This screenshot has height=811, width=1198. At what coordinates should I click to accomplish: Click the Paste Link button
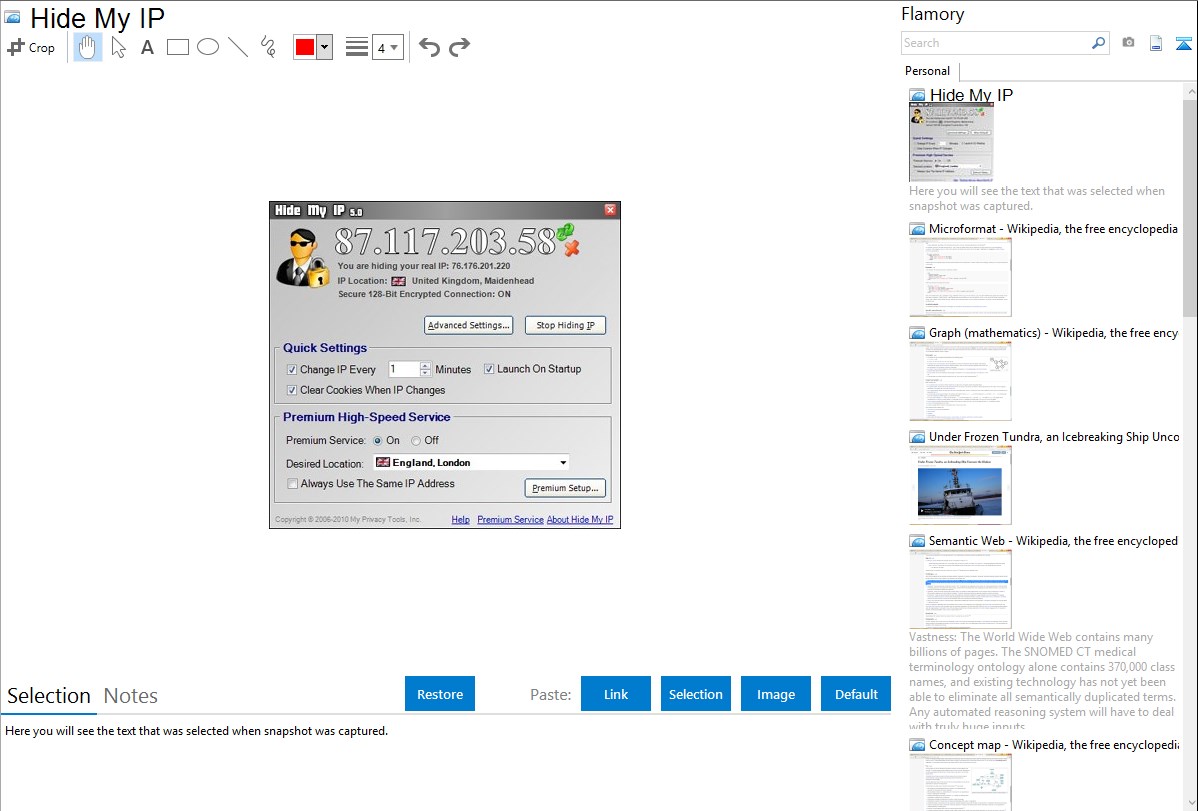click(616, 694)
